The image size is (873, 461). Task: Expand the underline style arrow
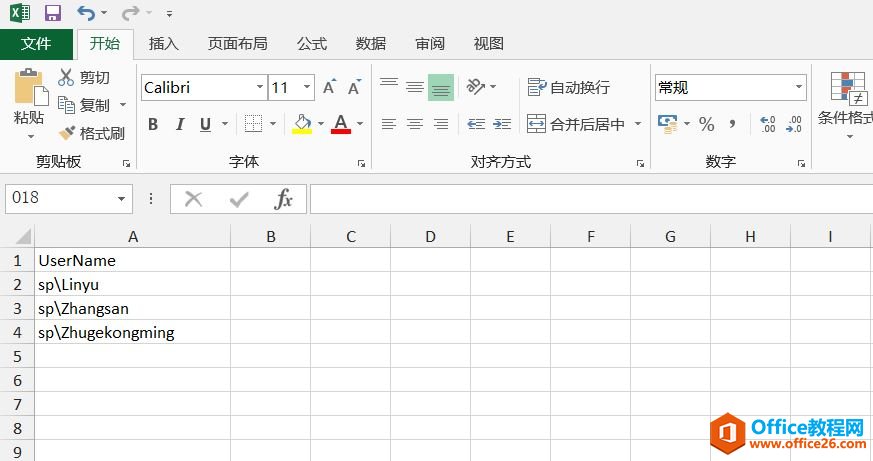pyautogui.click(x=225, y=124)
